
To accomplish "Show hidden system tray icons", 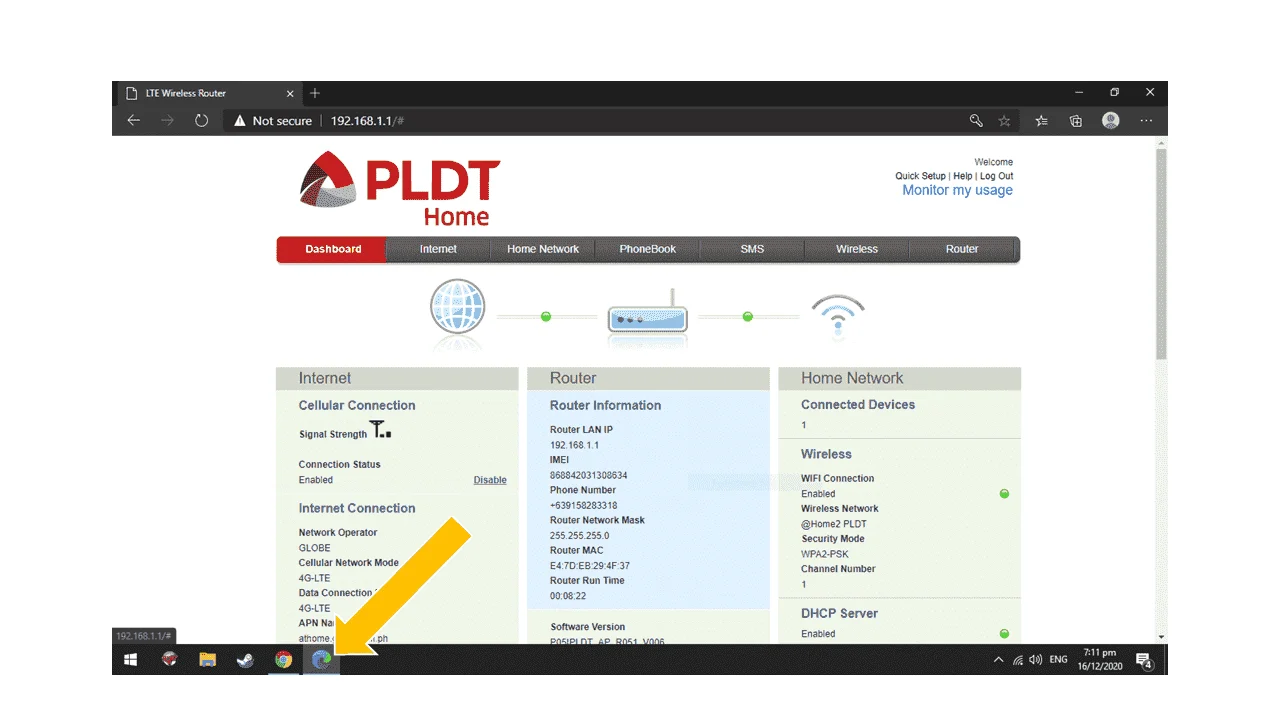I will [x=998, y=660].
